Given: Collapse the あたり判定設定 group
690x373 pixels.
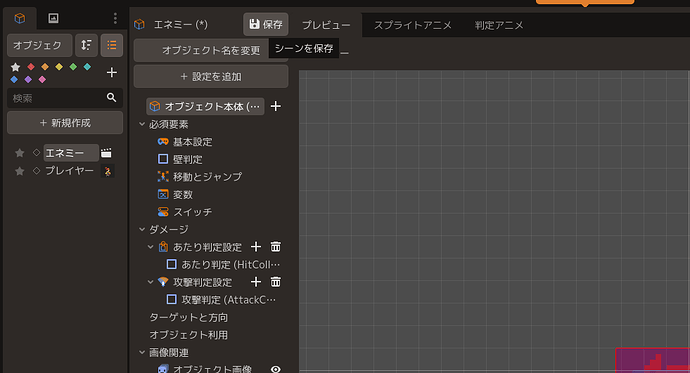Looking at the screenshot, I should [x=150, y=247].
